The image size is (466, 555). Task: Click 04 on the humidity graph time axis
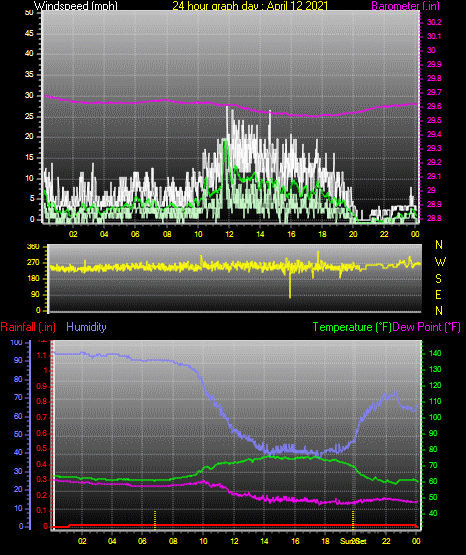pos(112,541)
